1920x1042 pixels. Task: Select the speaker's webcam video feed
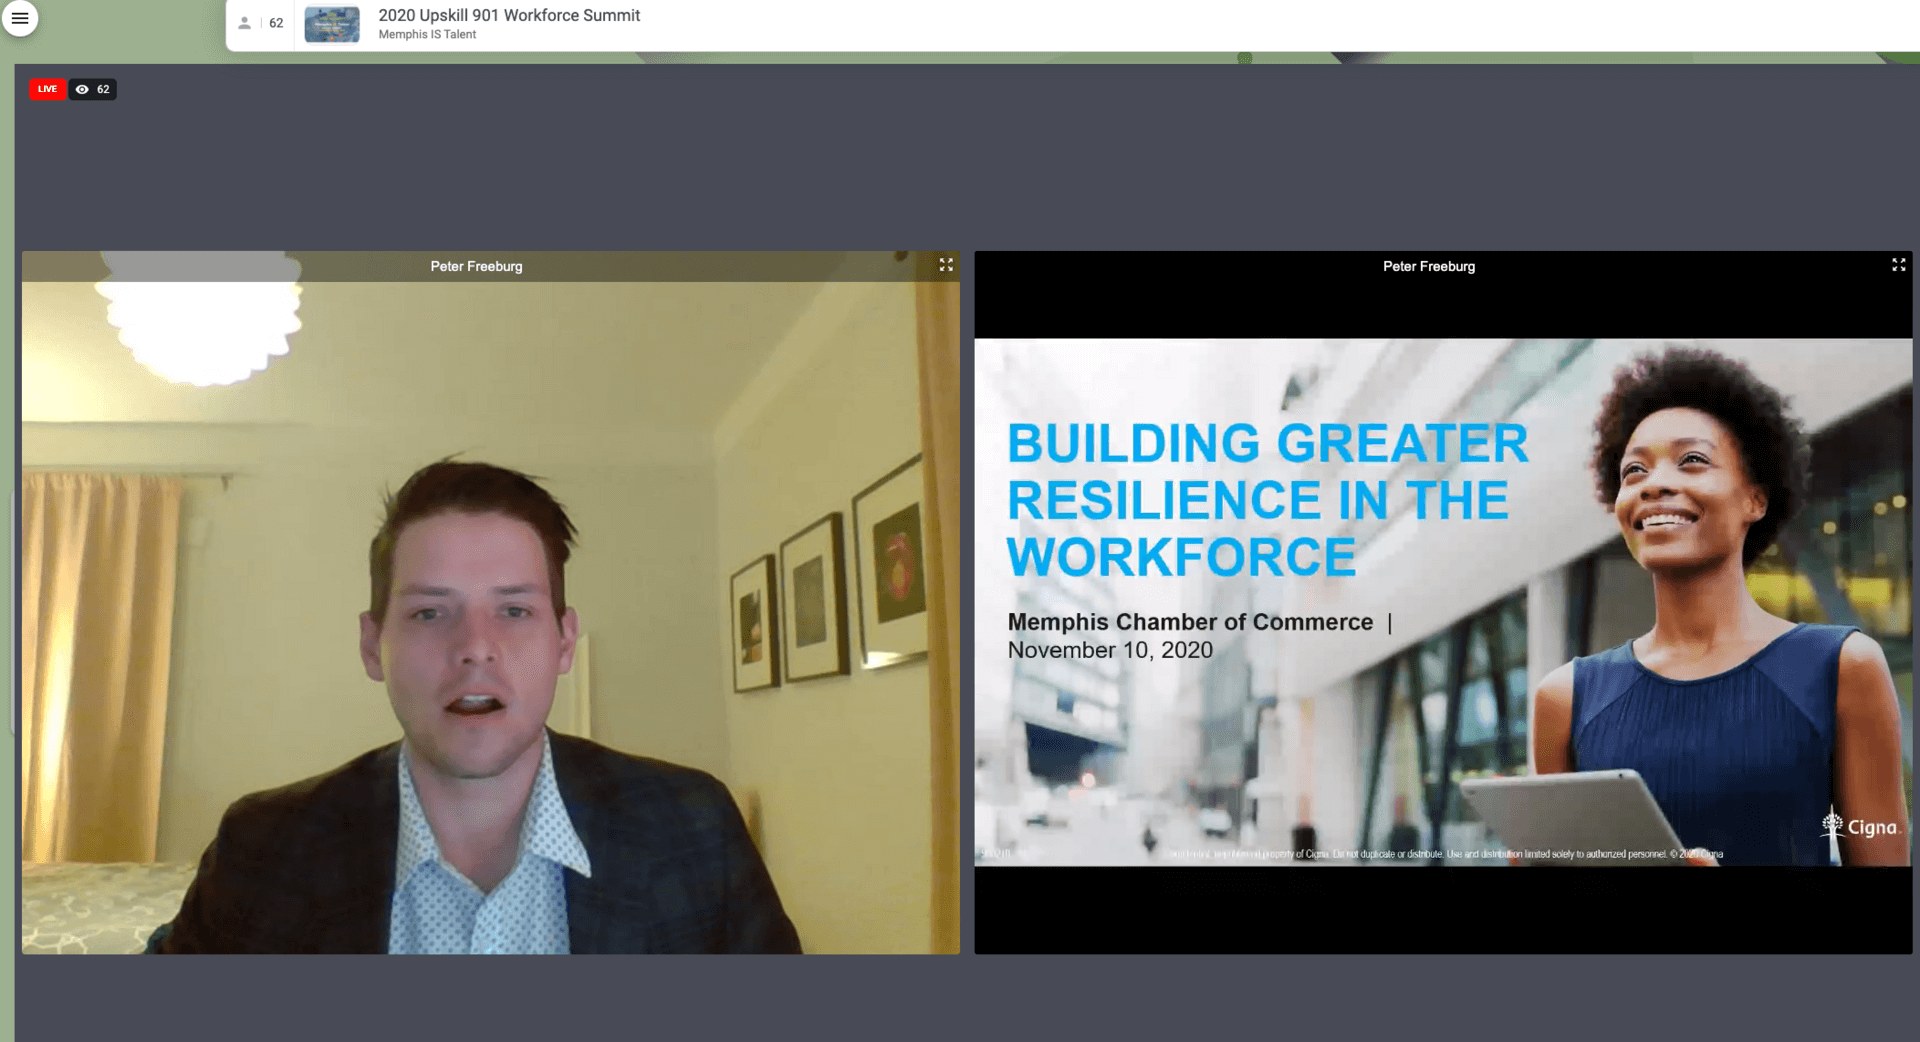click(490, 620)
